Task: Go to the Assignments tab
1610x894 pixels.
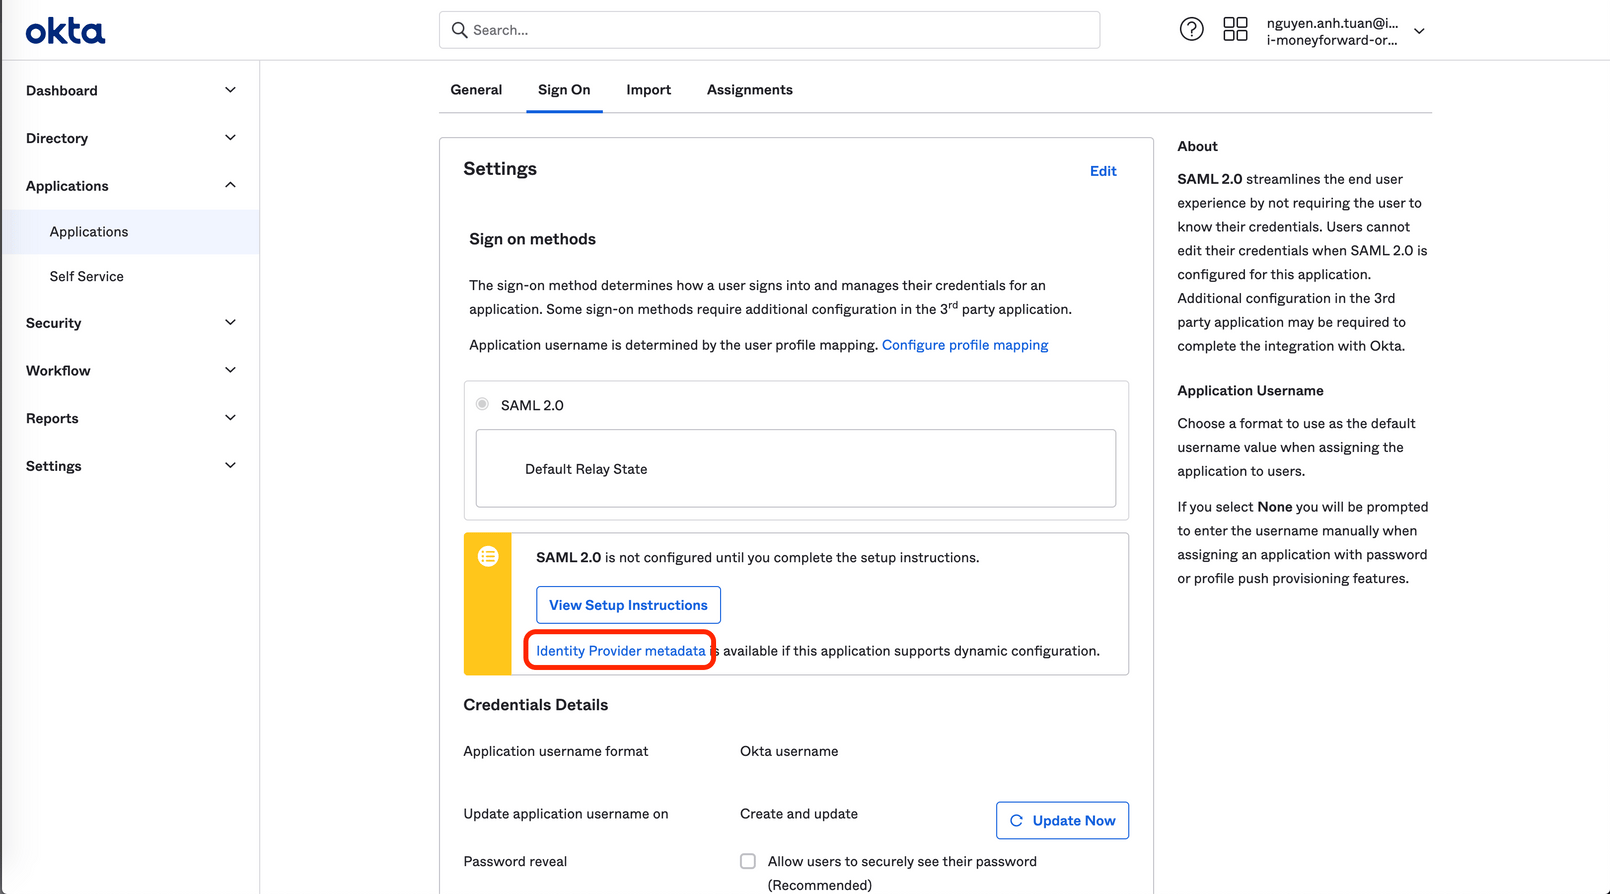Action: 750,90
